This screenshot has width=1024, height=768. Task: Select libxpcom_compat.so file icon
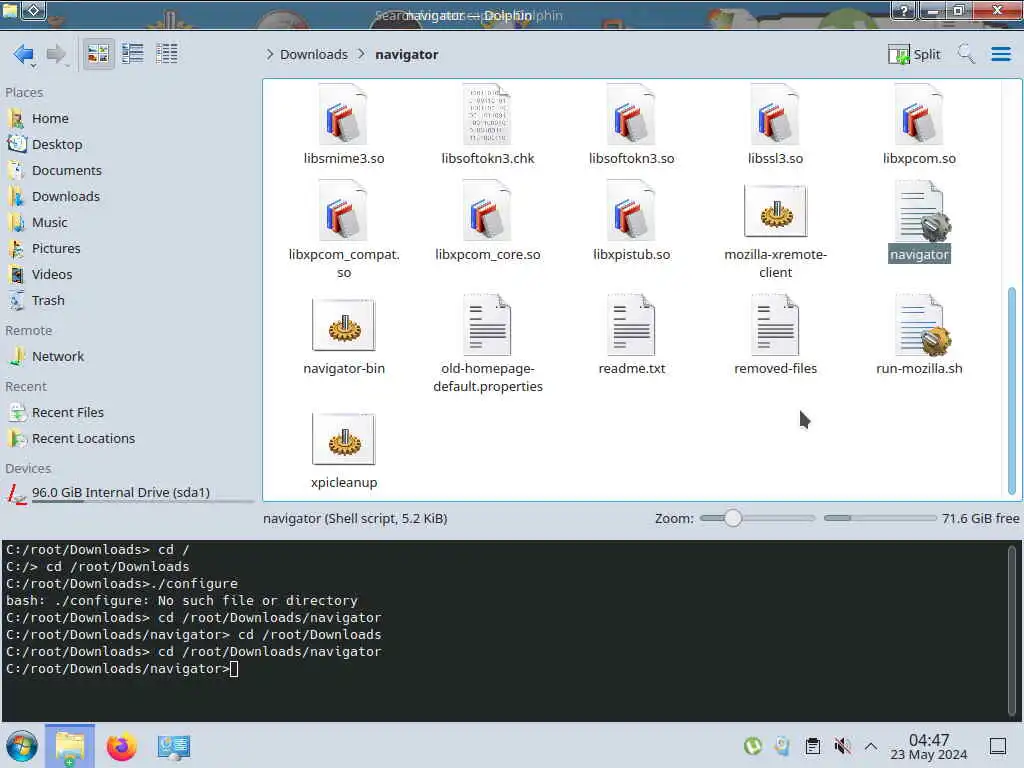click(x=344, y=212)
